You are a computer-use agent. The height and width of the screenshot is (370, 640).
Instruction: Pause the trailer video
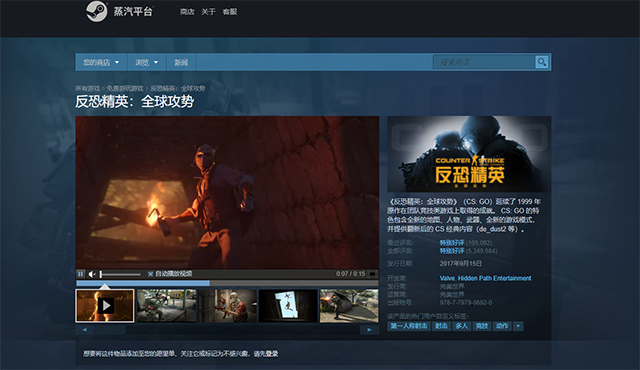tap(81, 274)
